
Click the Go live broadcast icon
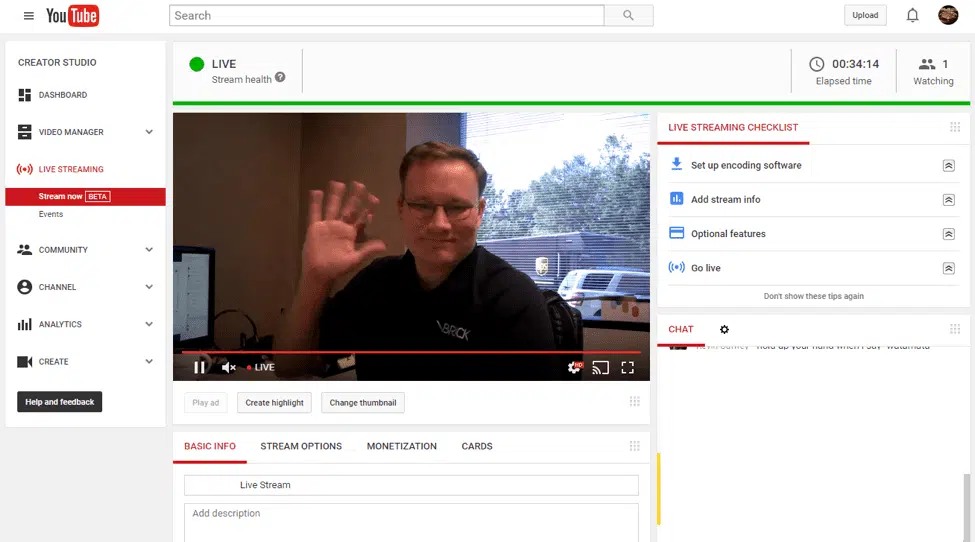point(677,267)
